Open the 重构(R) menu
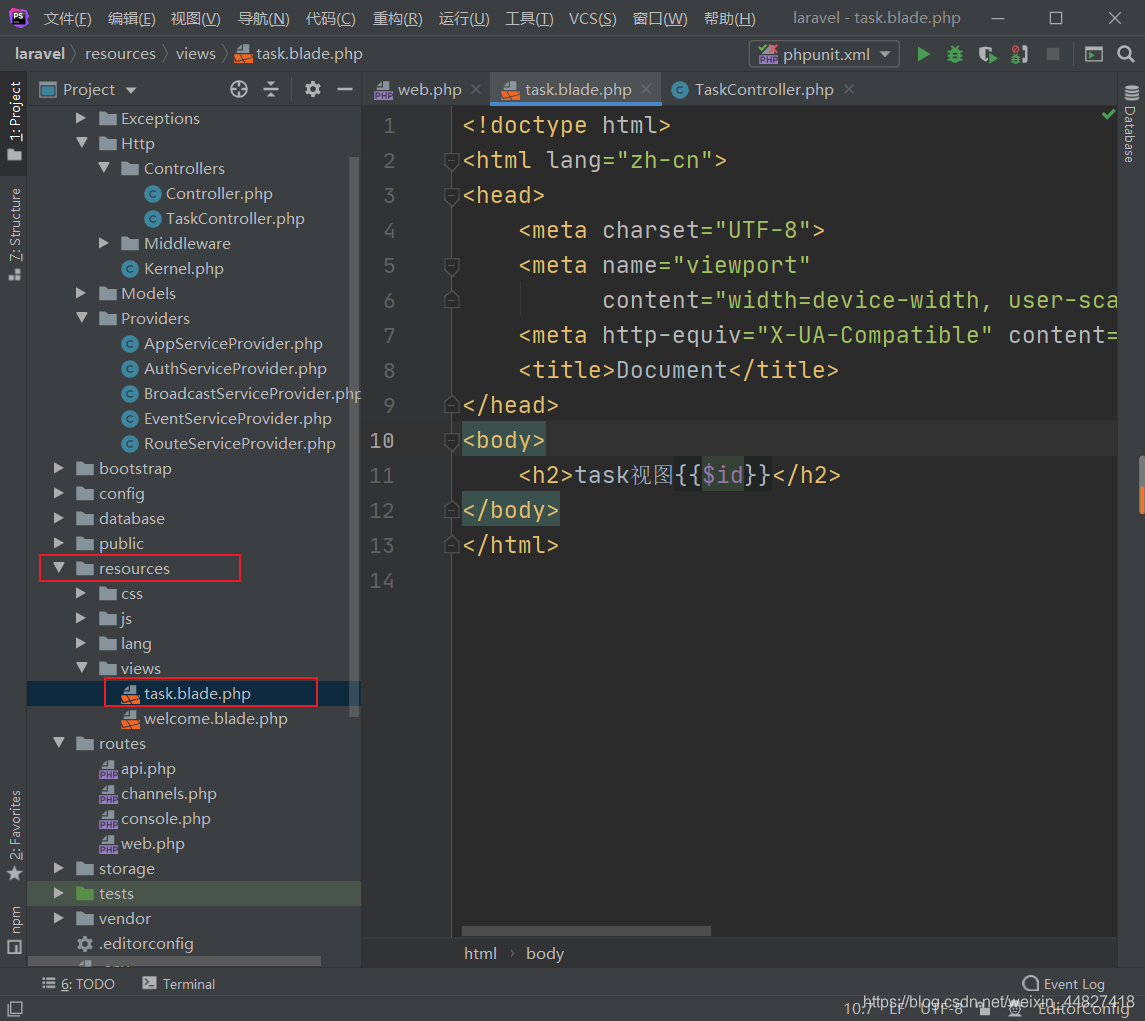This screenshot has height=1021, width=1145. point(397,18)
